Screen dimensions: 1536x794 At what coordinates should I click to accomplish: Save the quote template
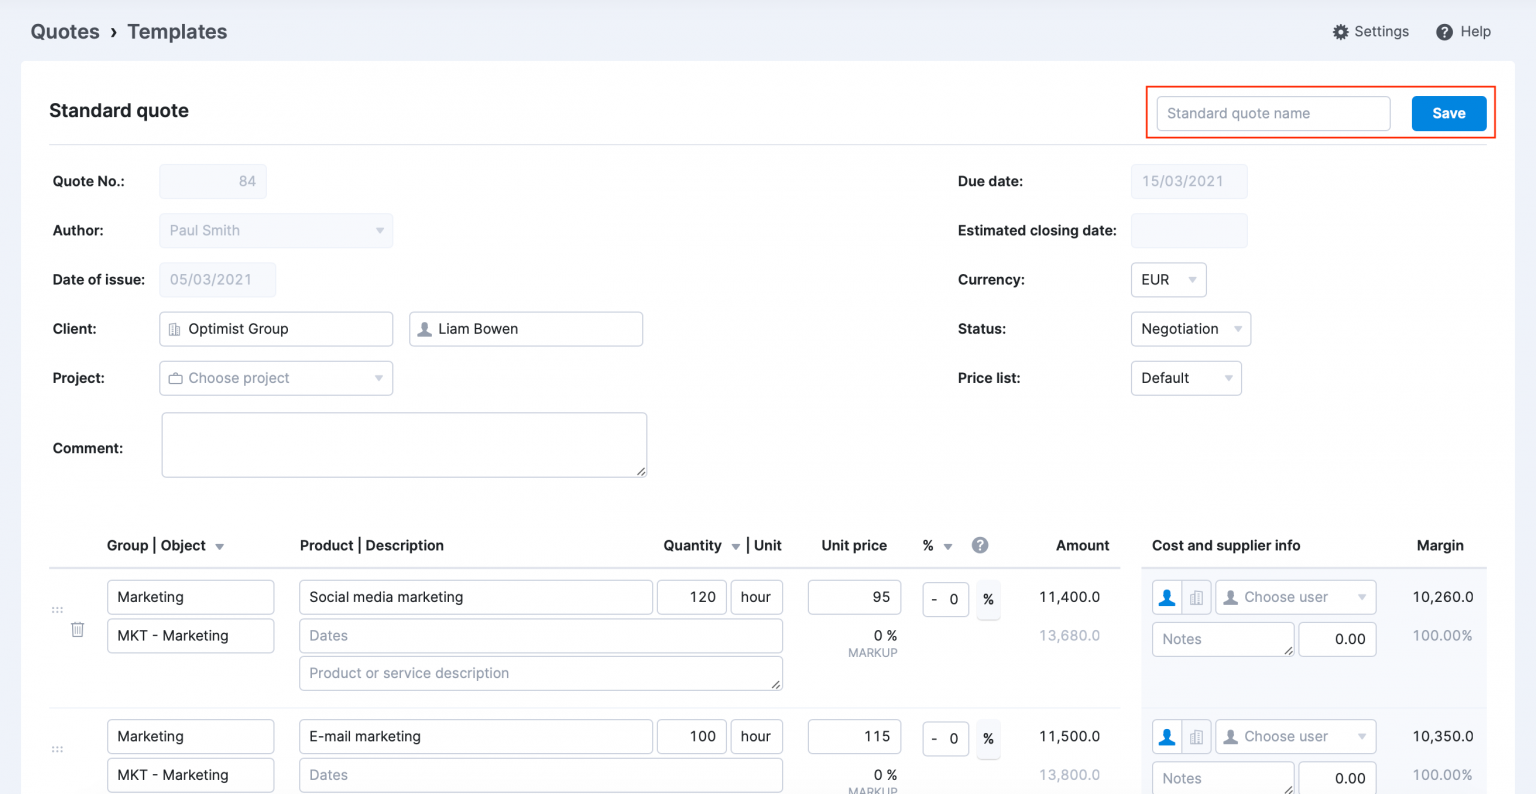click(1449, 113)
